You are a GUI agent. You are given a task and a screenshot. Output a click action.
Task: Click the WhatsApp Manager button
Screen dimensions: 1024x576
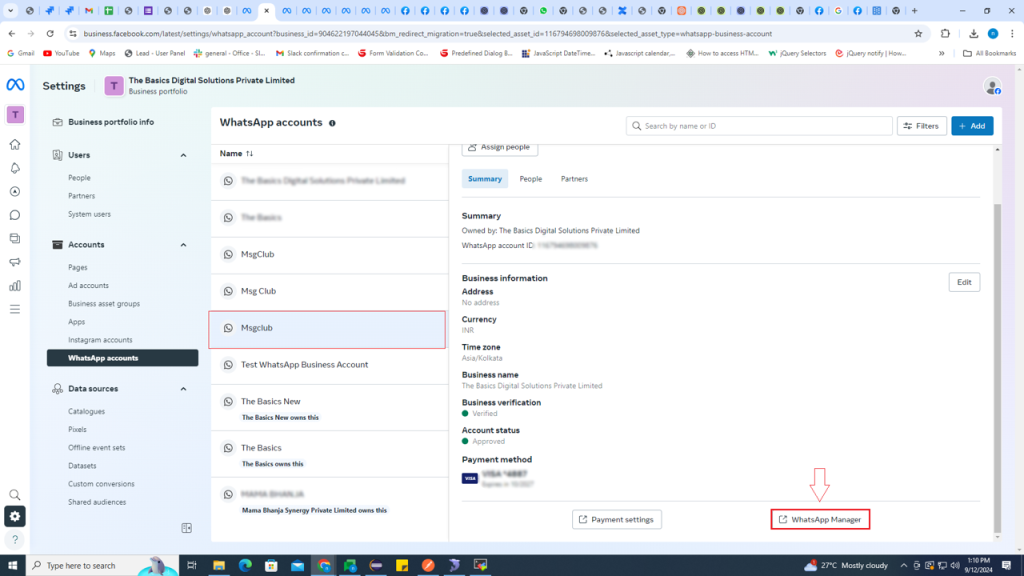(820, 519)
